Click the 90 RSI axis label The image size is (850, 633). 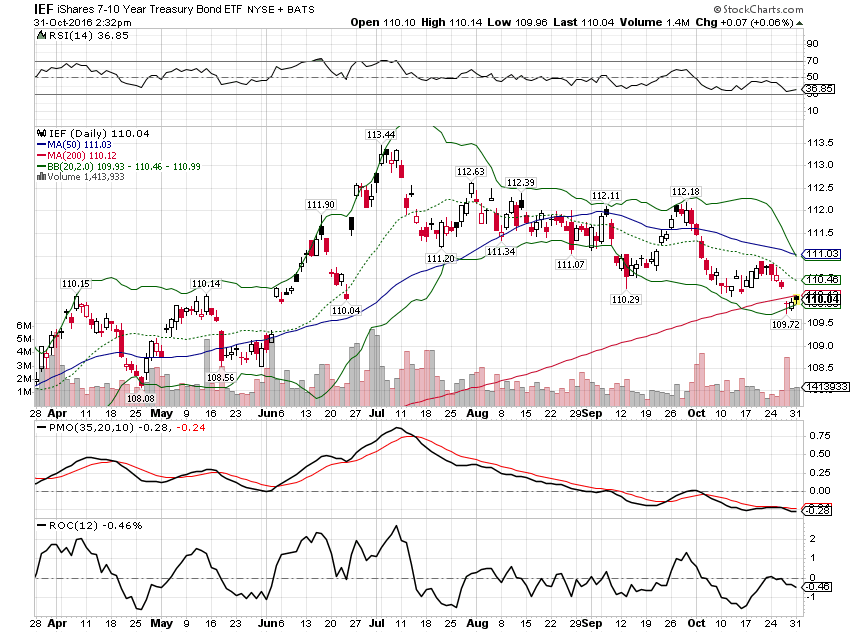point(813,44)
